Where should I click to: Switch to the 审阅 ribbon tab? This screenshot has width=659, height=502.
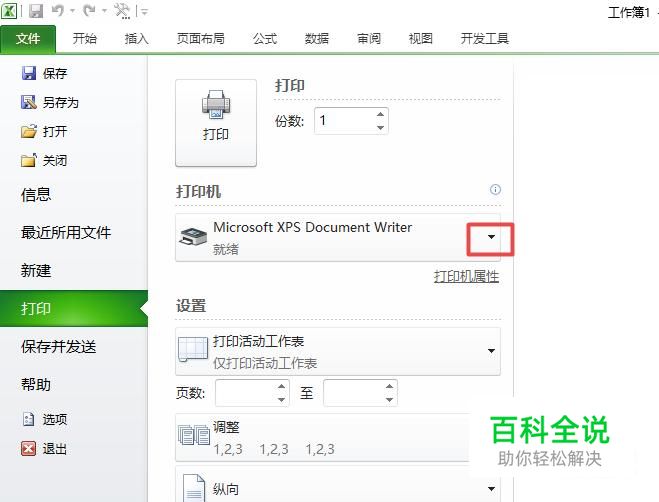(369, 39)
